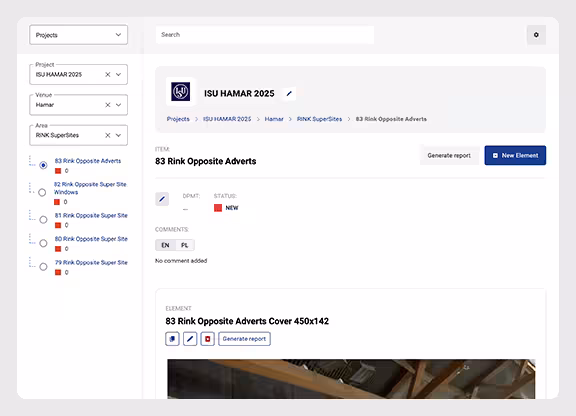The width and height of the screenshot is (576, 416).
Task: Expand the Venue dropdown arrow
Action: click(x=118, y=105)
